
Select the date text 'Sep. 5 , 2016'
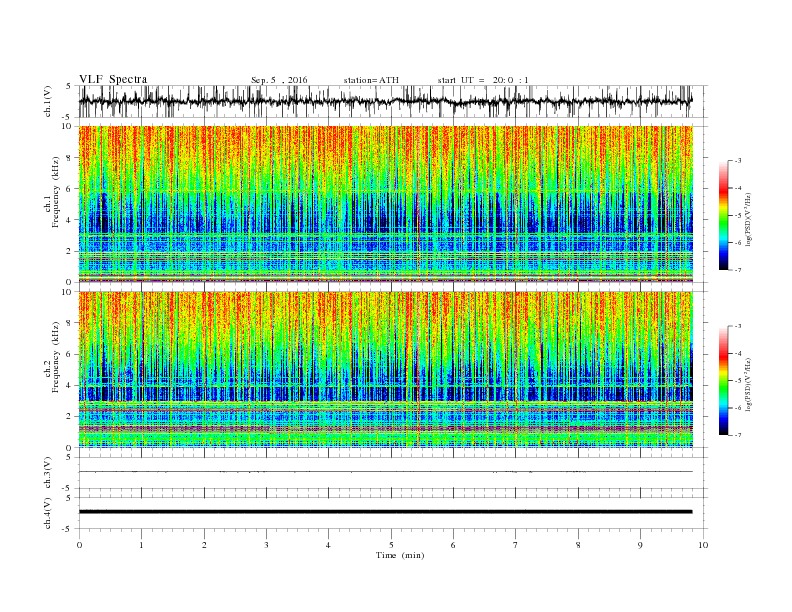click(x=279, y=80)
